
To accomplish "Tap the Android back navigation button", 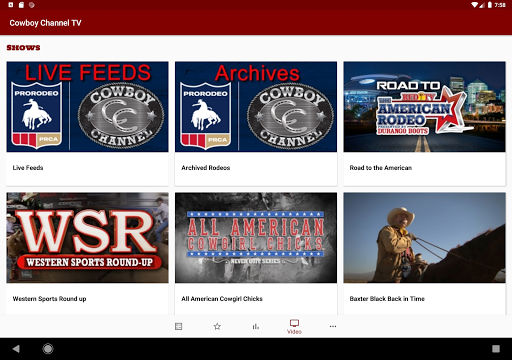I will [x=16, y=349].
